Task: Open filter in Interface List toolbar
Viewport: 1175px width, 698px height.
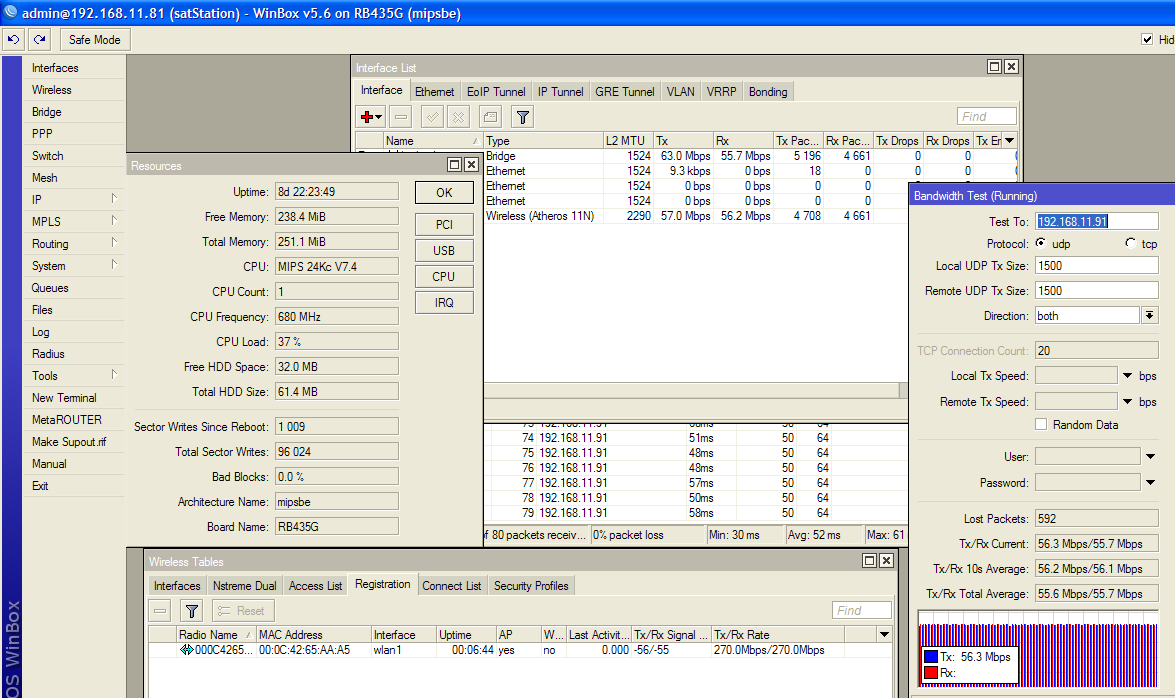Action: [522, 117]
